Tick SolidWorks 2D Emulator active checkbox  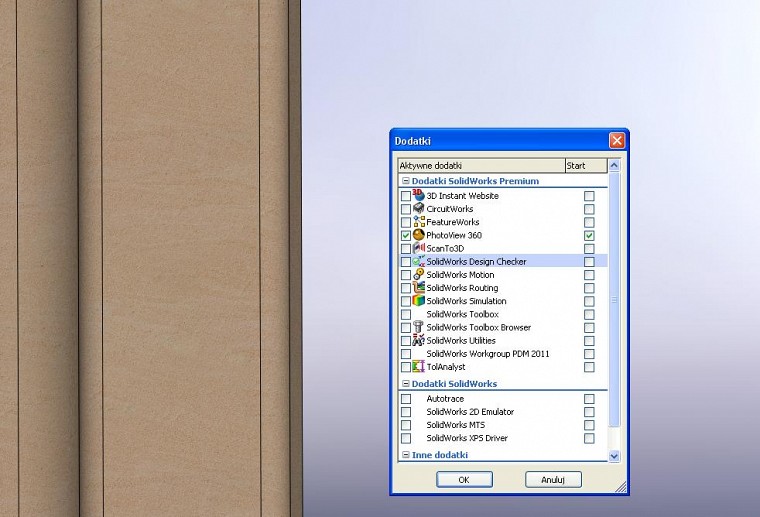point(406,412)
